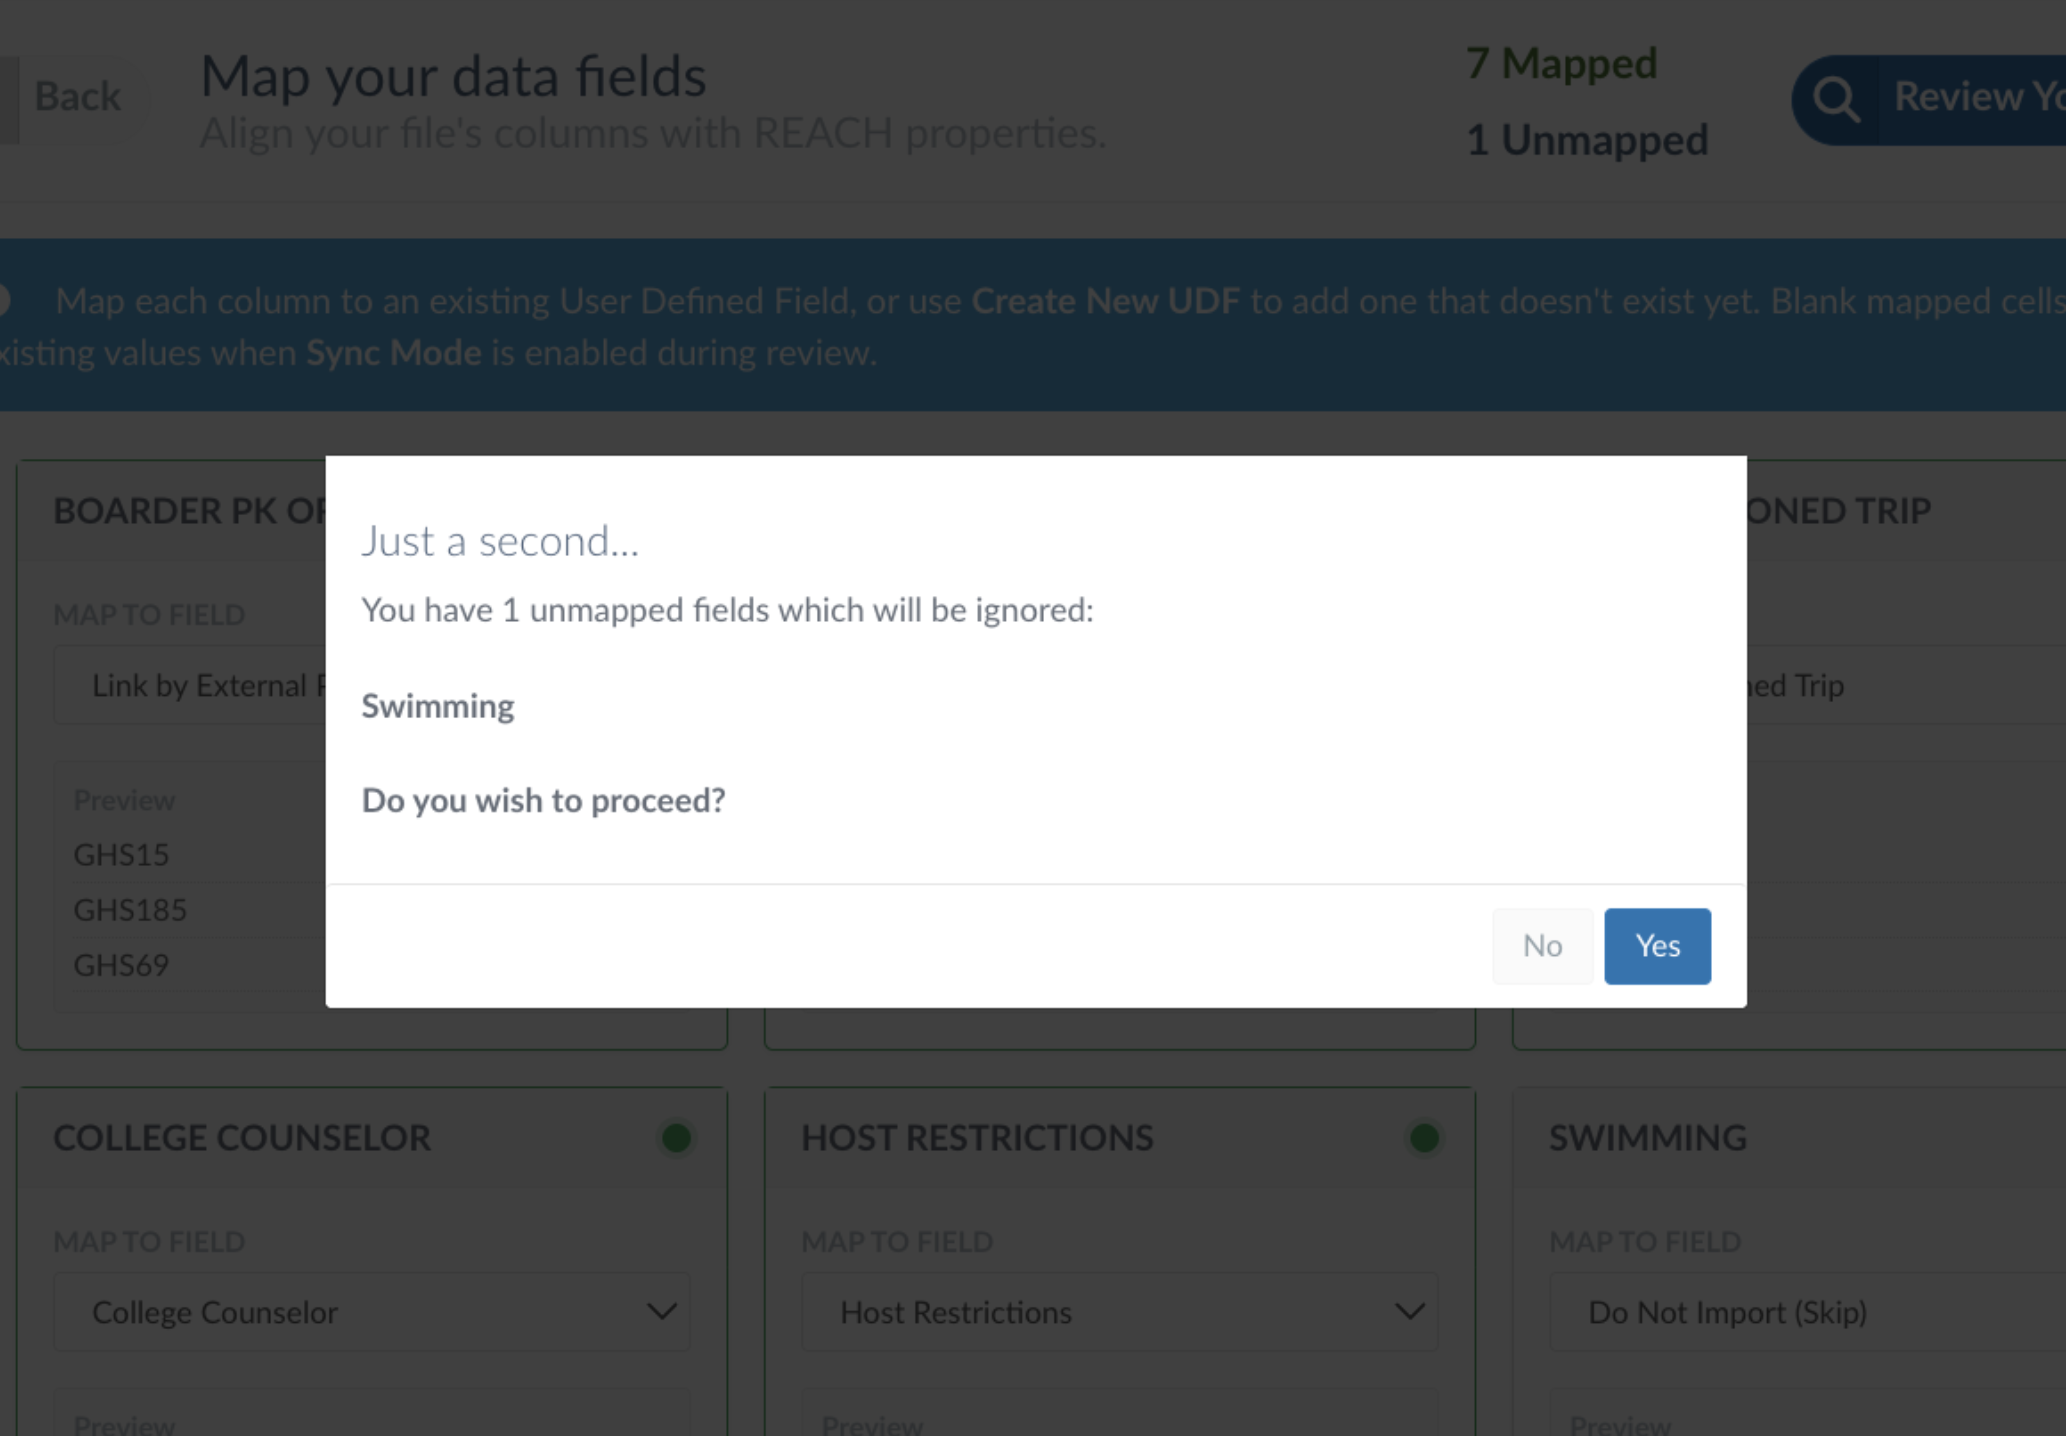The width and height of the screenshot is (2066, 1436).
Task: Click the HOST RESTRICTIONS card title
Action: (977, 1138)
